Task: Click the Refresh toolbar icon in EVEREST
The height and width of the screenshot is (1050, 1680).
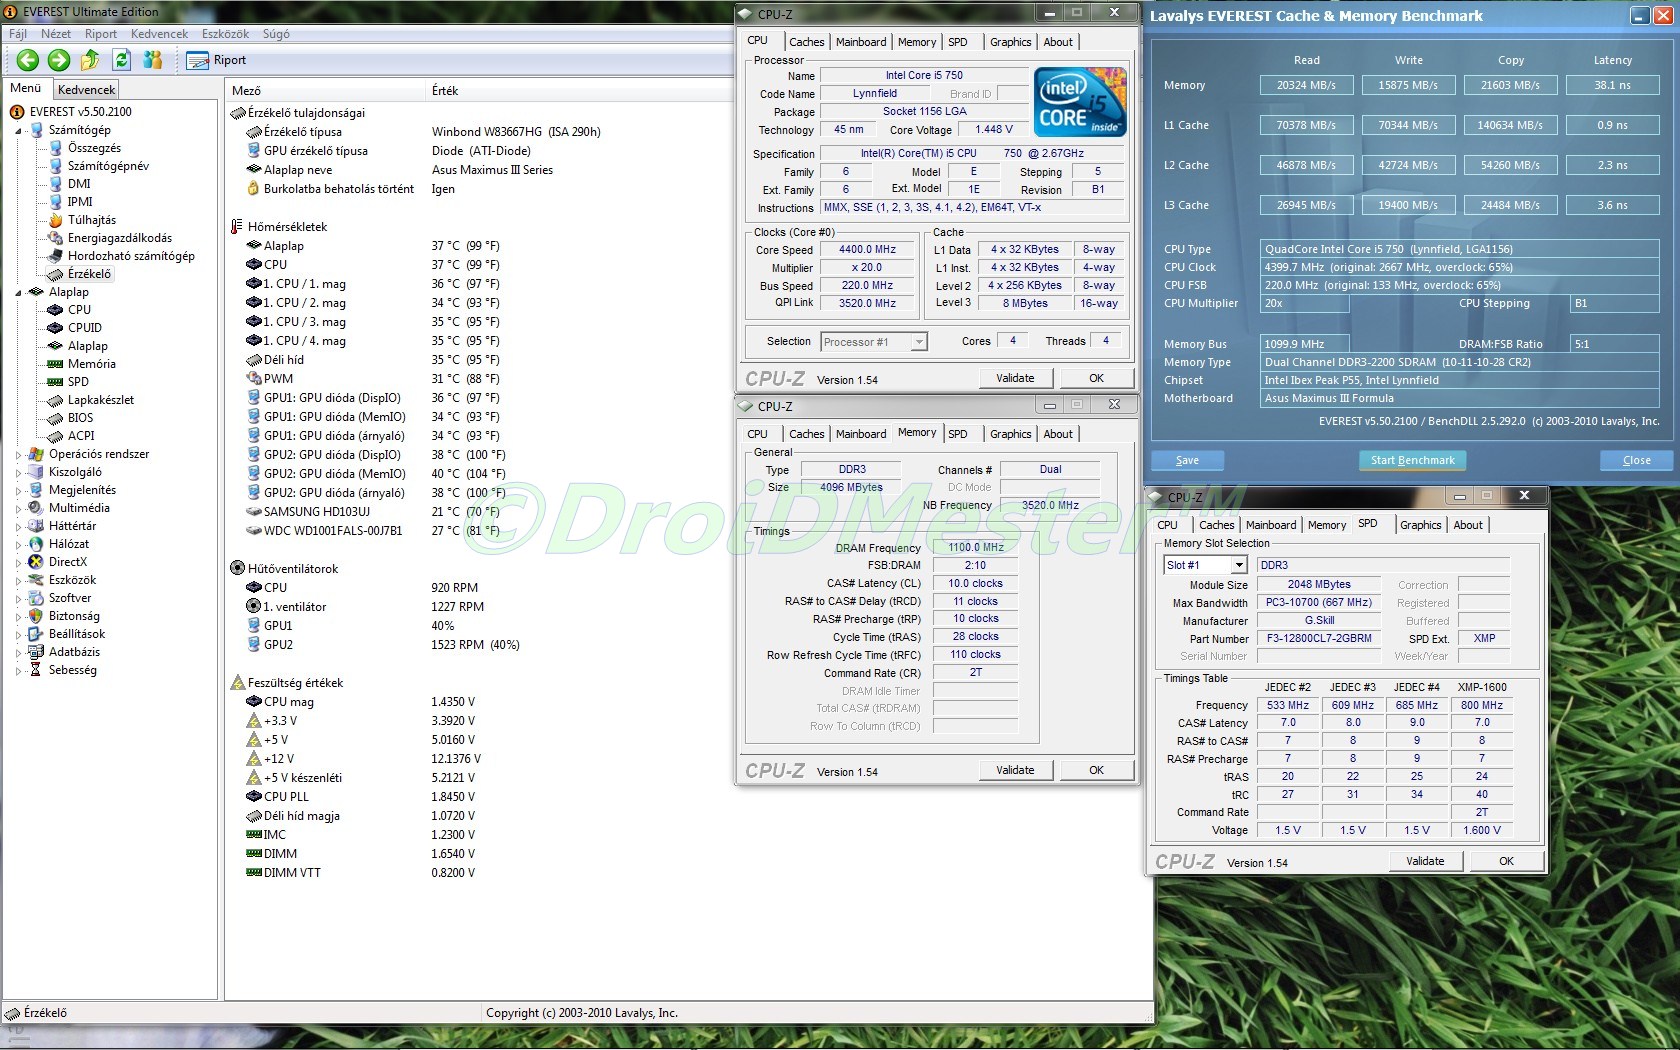Action: (121, 60)
